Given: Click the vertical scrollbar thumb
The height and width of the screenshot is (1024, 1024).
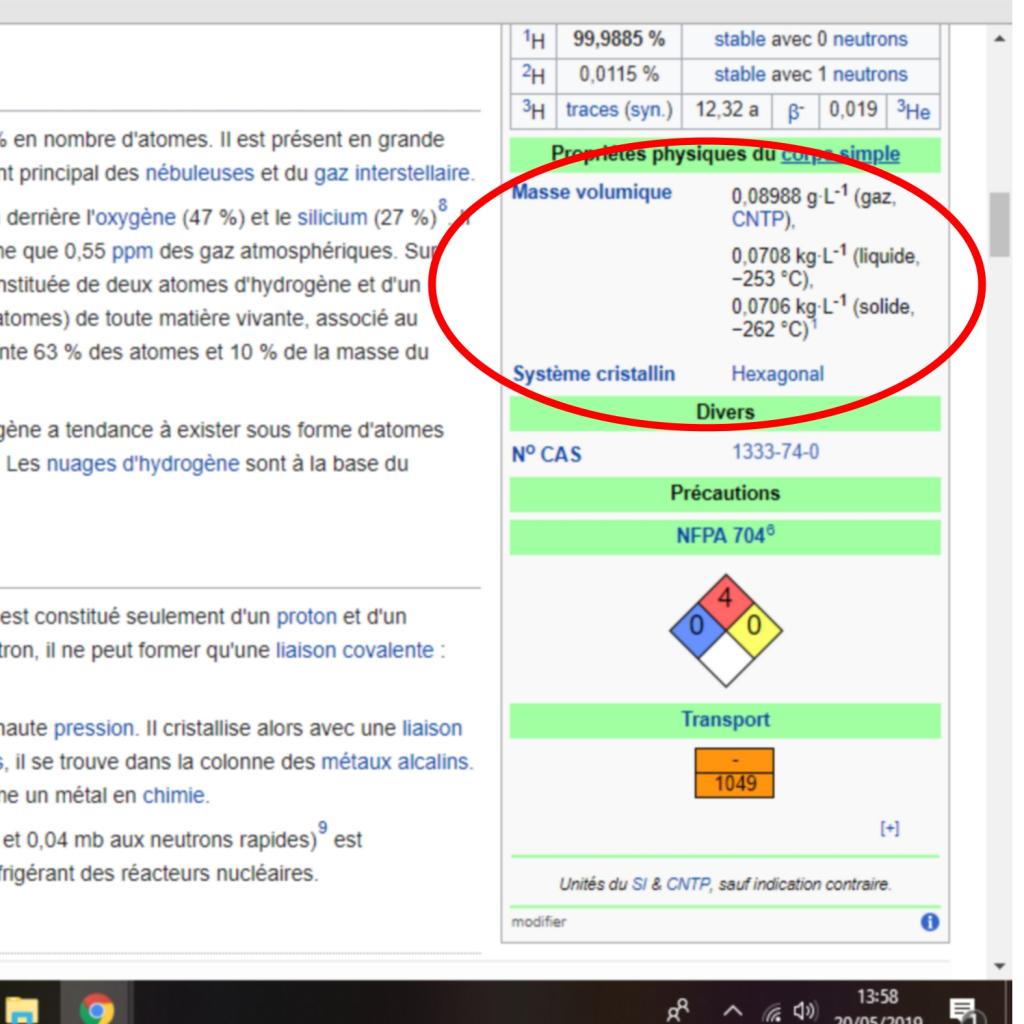Looking at the screenshot, I should (999, 224).
